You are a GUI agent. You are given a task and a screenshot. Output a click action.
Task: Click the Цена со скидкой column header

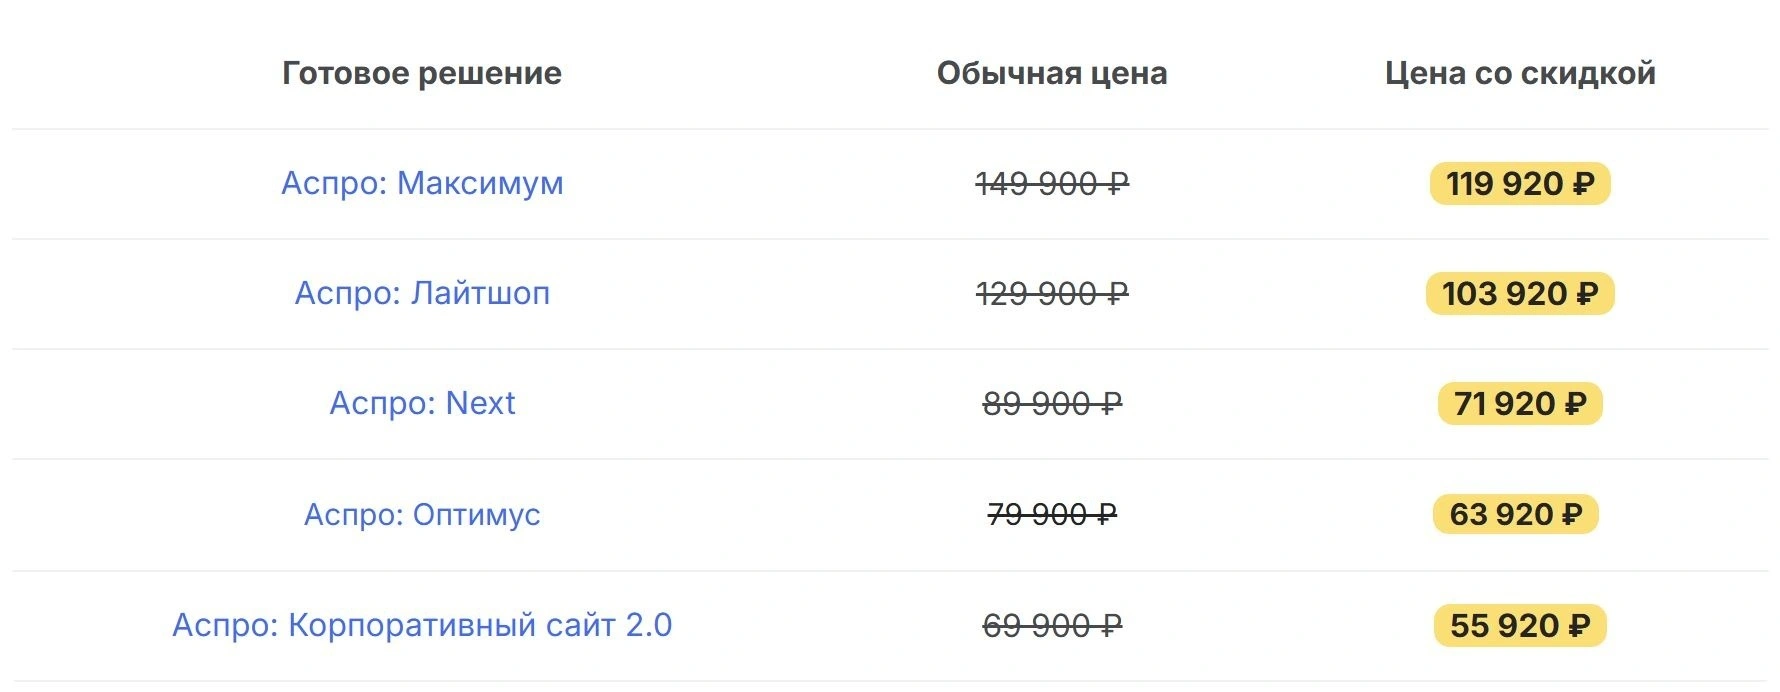[x=1520, y=73]
